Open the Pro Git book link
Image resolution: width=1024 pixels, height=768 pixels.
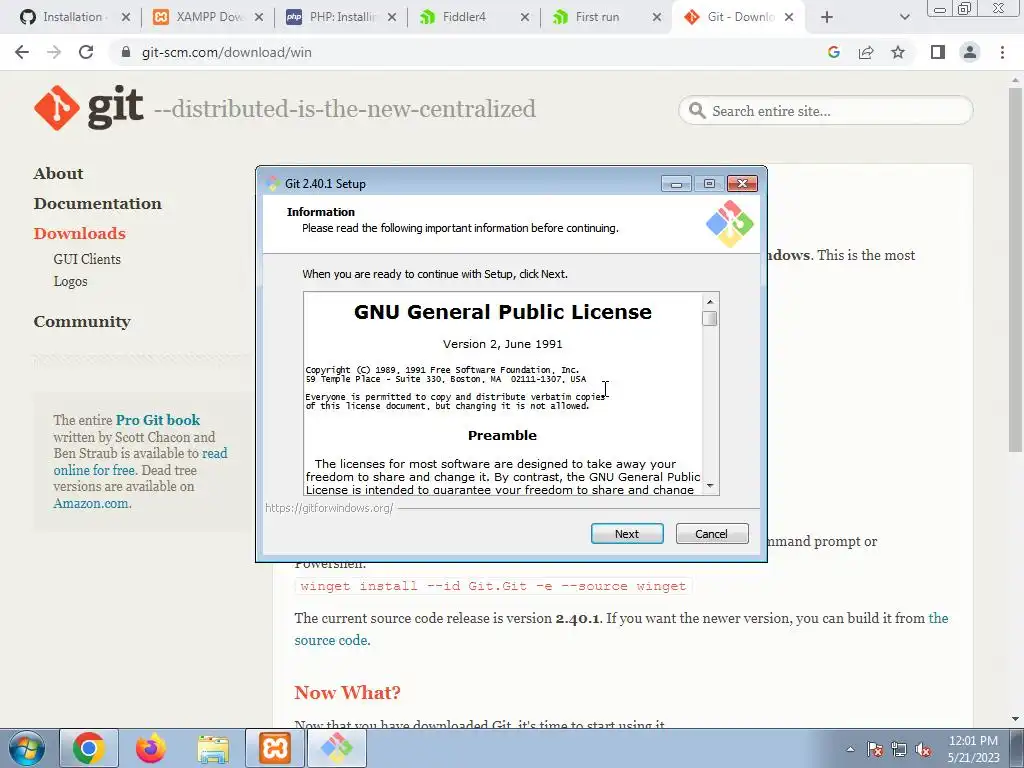click(158, 420)
